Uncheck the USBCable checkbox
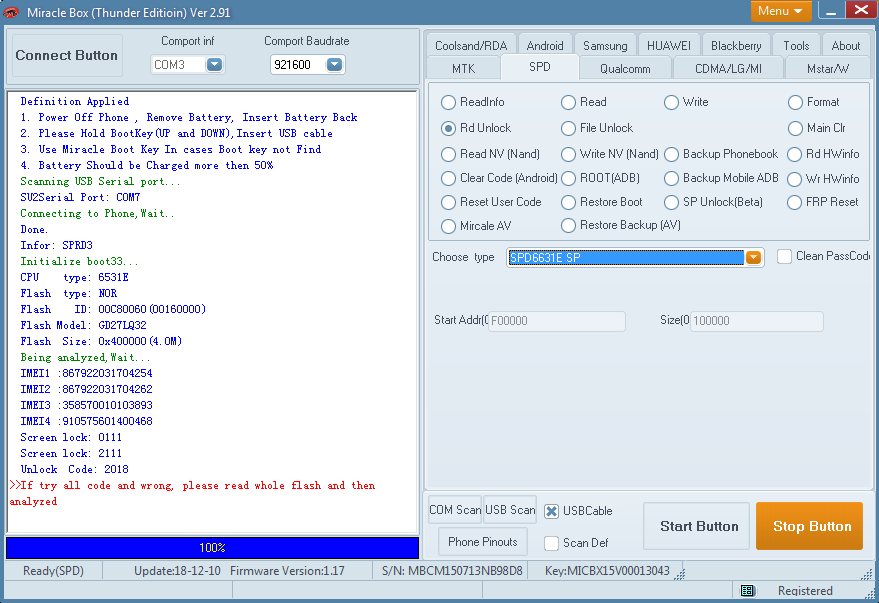The width and height of the screenshot is (879, 603). point(552,511)
